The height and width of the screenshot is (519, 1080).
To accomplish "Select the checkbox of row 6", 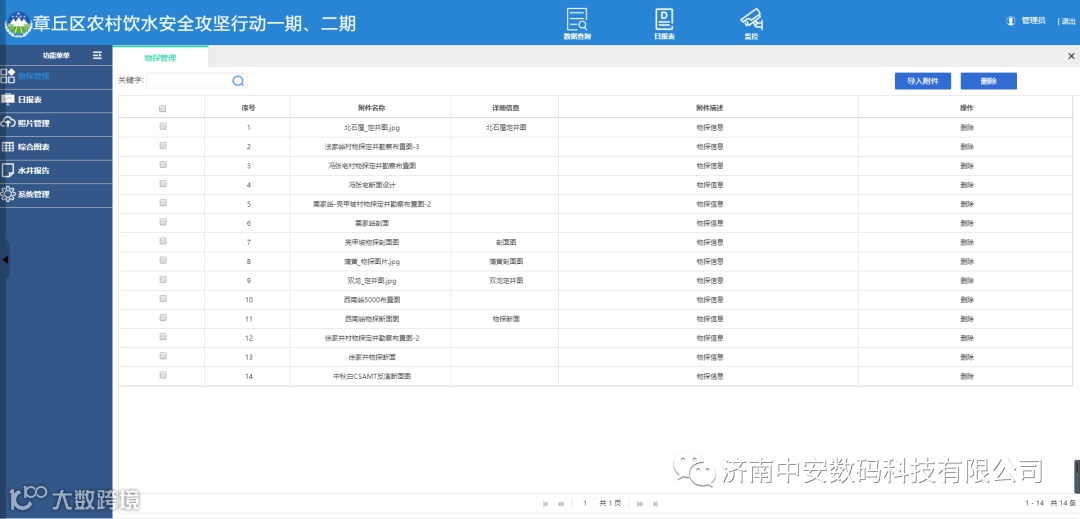I will tap(163, 222).
